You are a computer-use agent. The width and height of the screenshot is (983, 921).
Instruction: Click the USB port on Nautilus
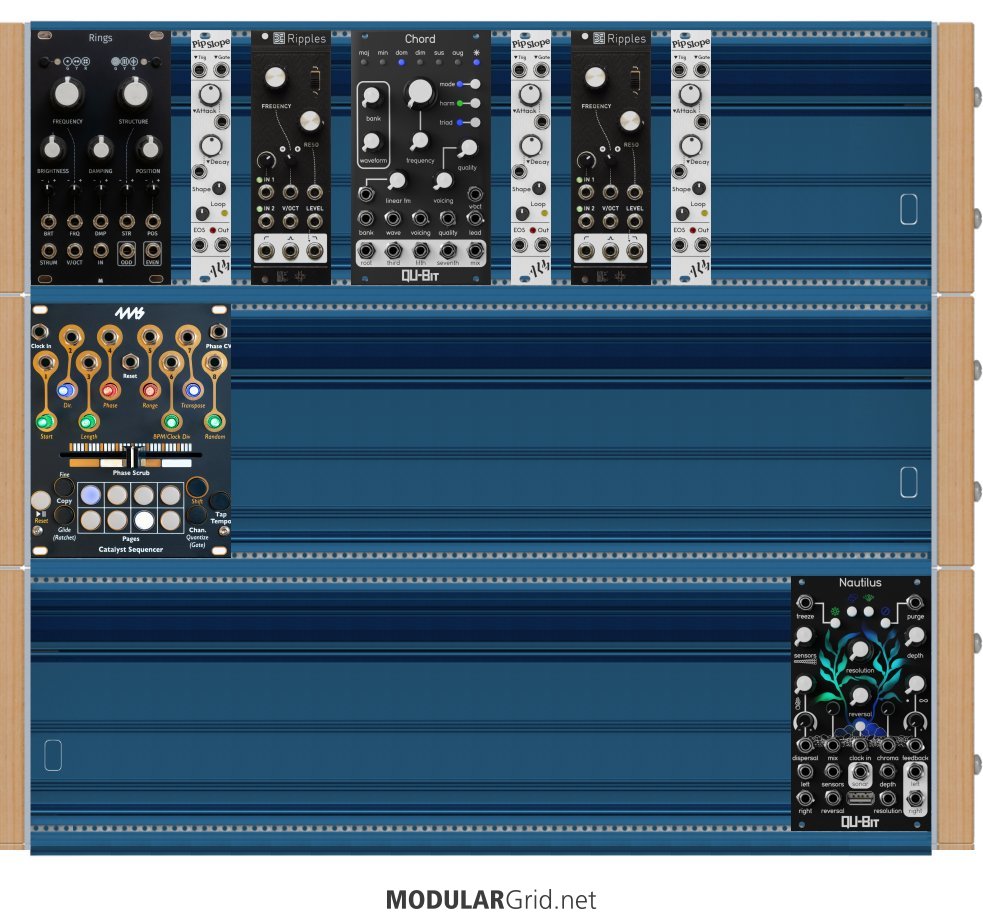859,798
